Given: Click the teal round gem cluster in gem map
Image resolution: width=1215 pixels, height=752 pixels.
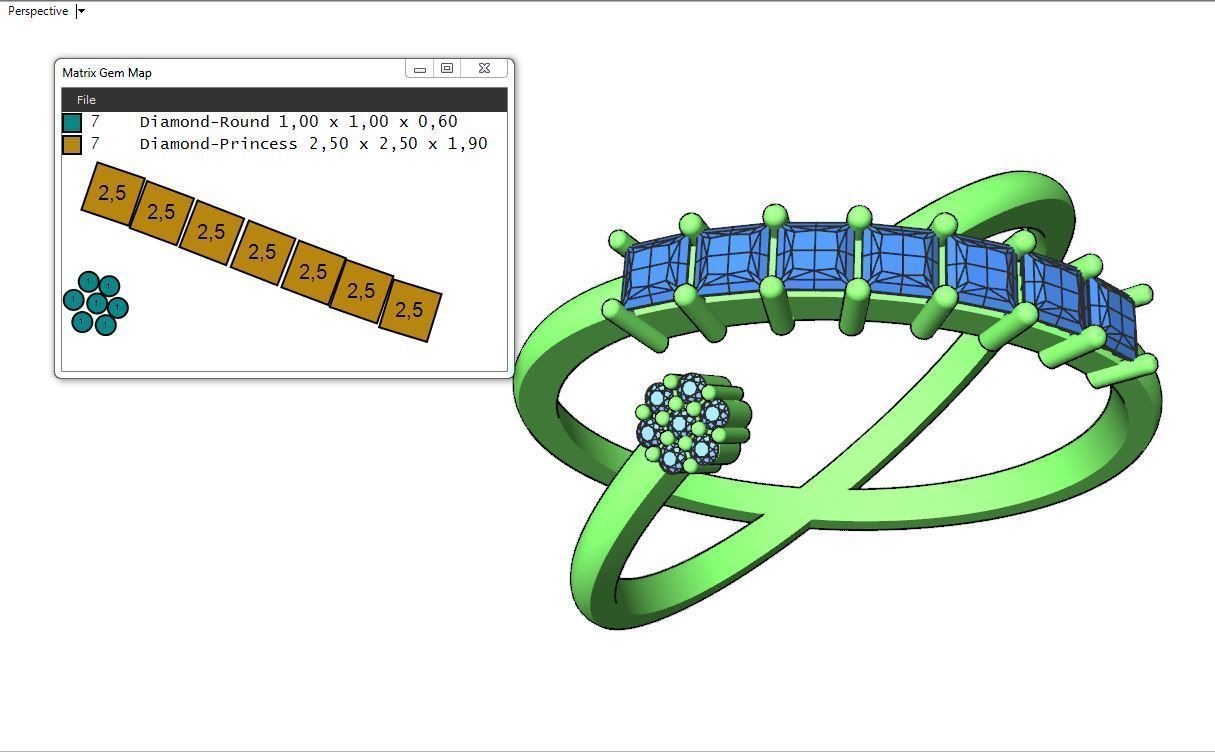Looking at the screenshot, I should (x=96, y=303).
